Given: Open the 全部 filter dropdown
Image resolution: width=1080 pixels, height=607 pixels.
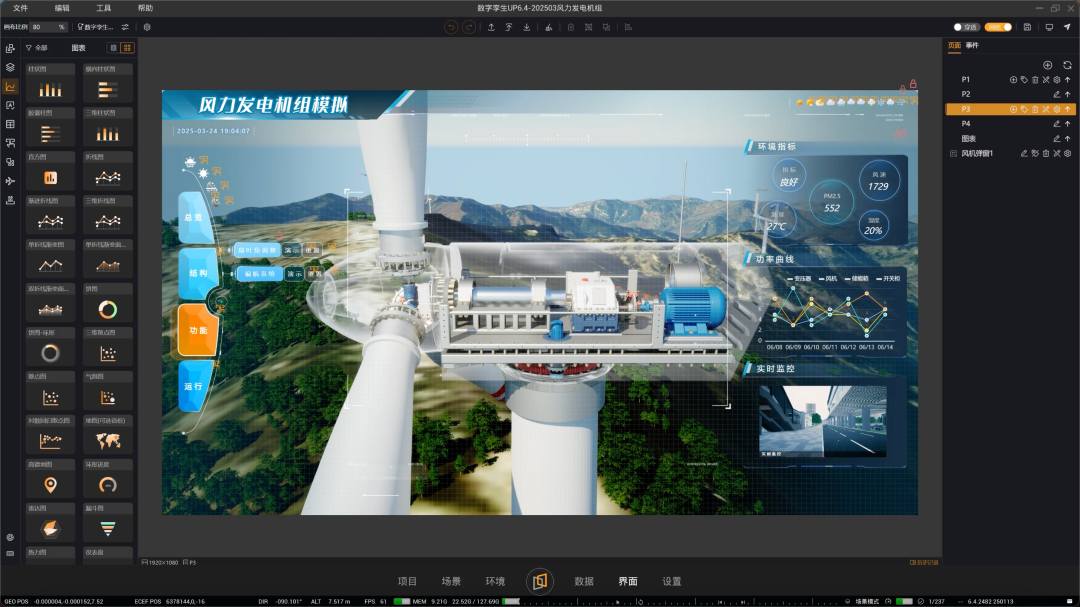Looking at the screenshot, I should [40, 47].
